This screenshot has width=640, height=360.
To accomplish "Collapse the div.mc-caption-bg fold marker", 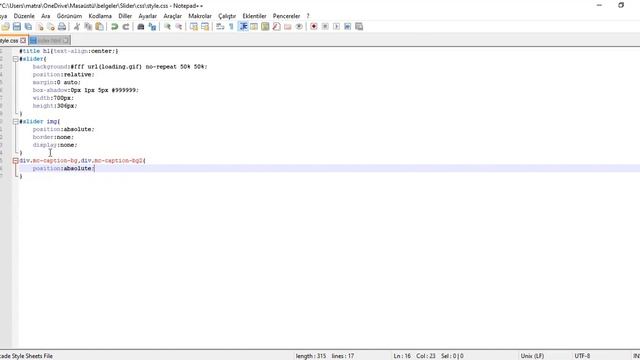I will click(16, 161).
